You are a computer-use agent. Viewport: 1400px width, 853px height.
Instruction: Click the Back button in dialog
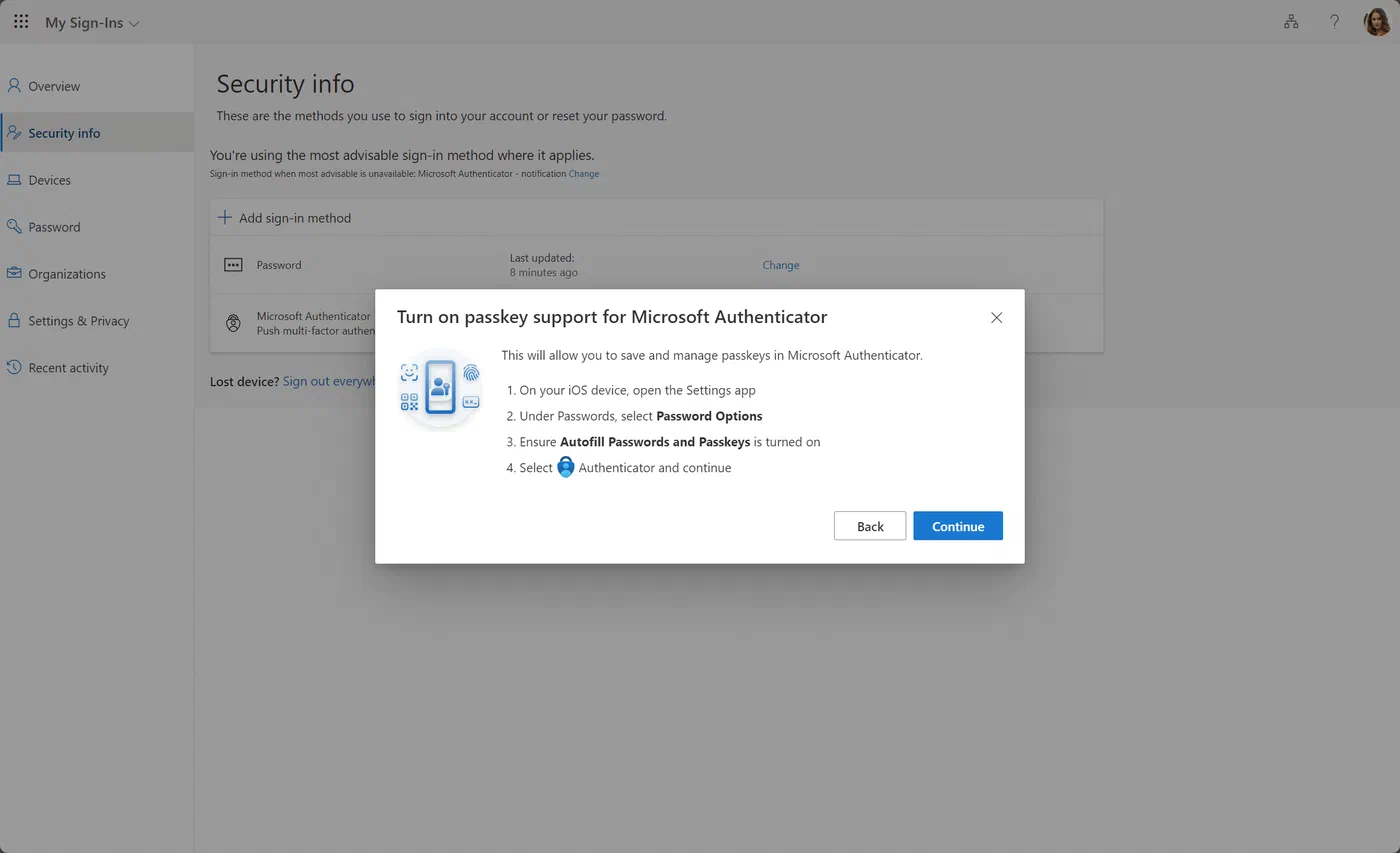click(870, 526)
